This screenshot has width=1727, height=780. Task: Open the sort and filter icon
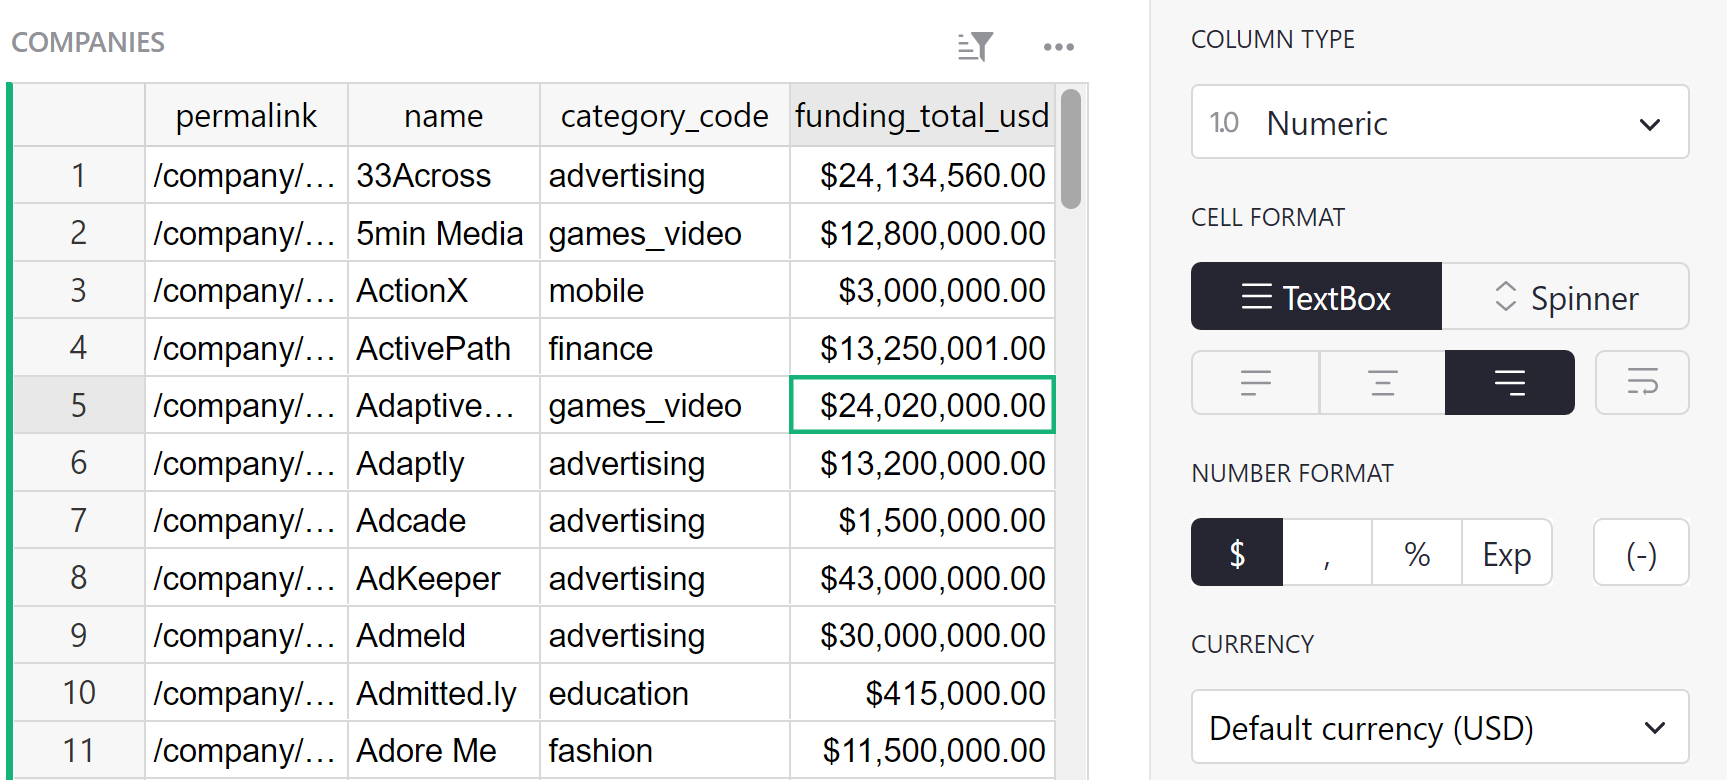[x=975, y=46]
